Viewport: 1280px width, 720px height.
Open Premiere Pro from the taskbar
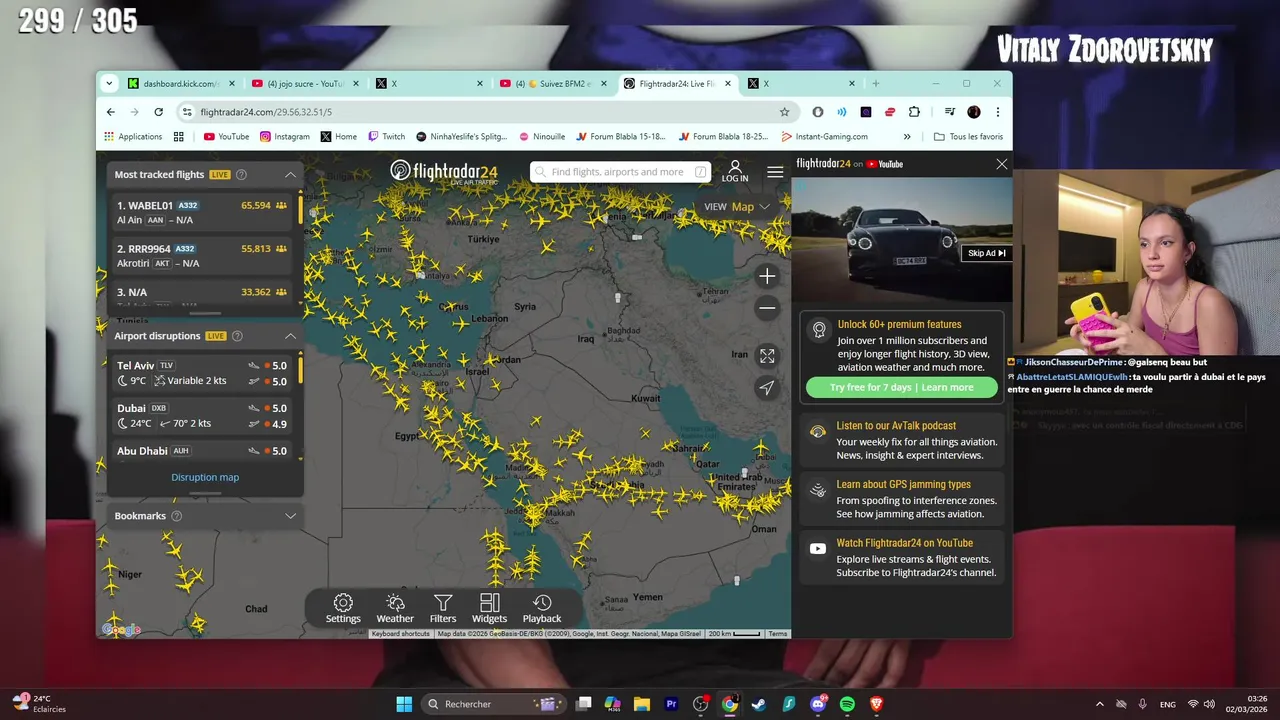(671, 704)
